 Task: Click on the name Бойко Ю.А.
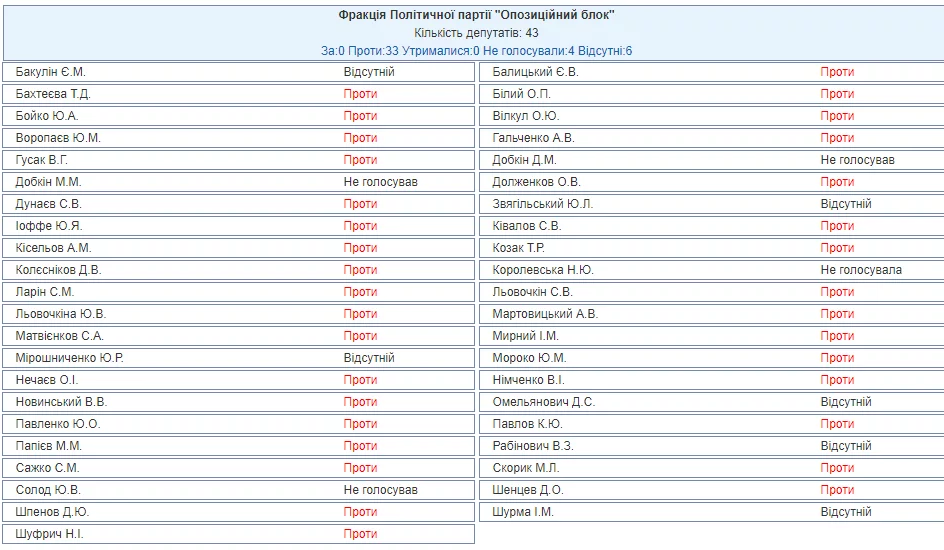[47, 116]
